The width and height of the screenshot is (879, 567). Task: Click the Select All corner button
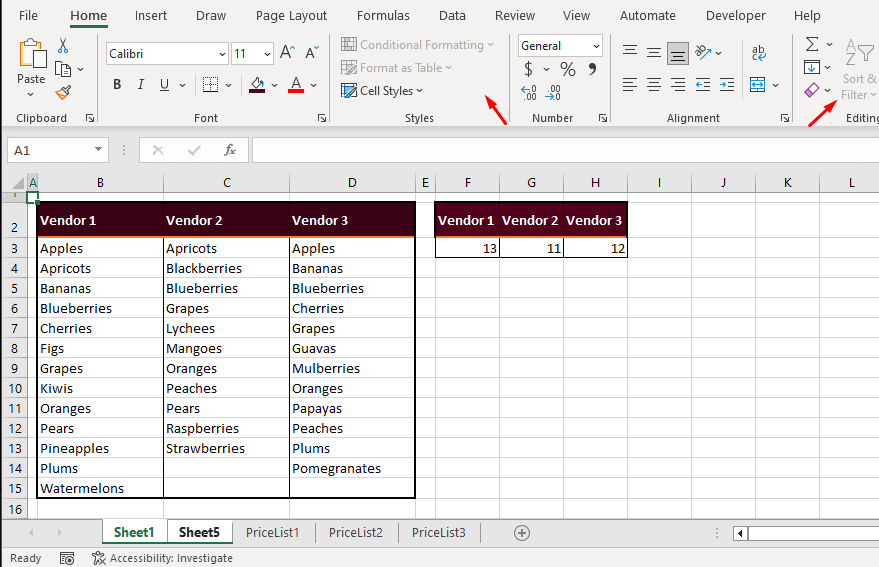(x=18, y=183)
